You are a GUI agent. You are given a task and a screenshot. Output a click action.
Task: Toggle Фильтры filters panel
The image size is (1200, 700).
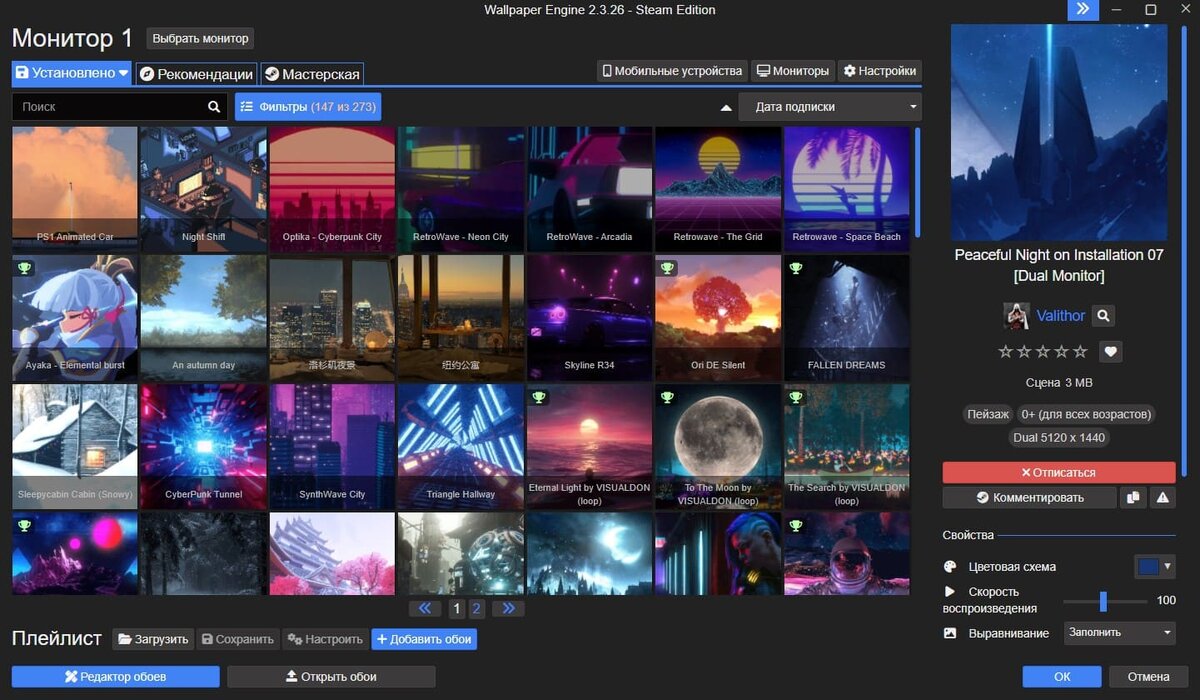[308, 107]
